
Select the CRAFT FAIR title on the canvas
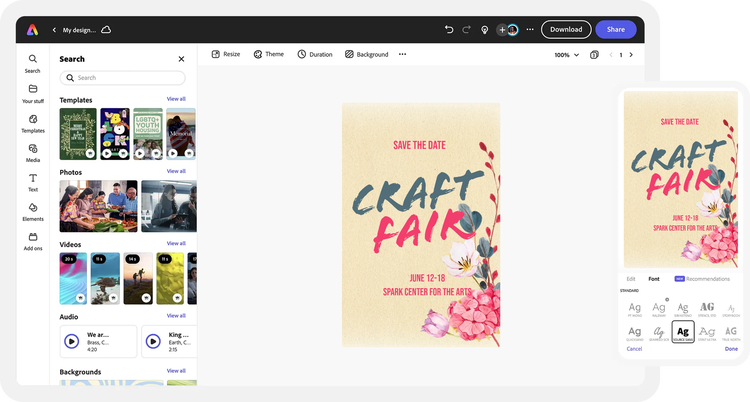[419, 211]
